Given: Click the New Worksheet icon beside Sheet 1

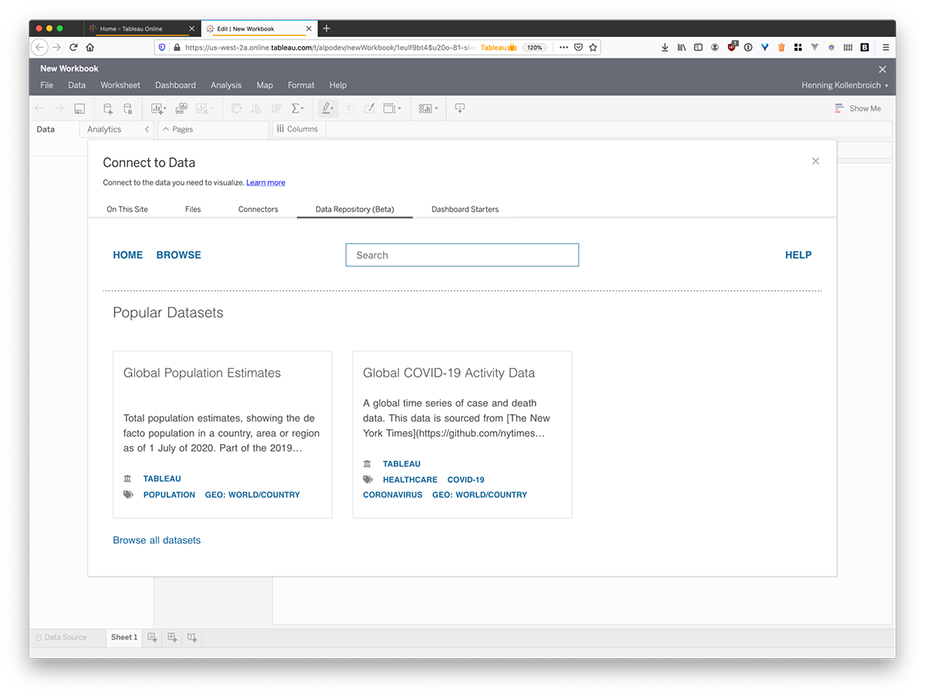Looking at the screenshot, I should 152,637.
